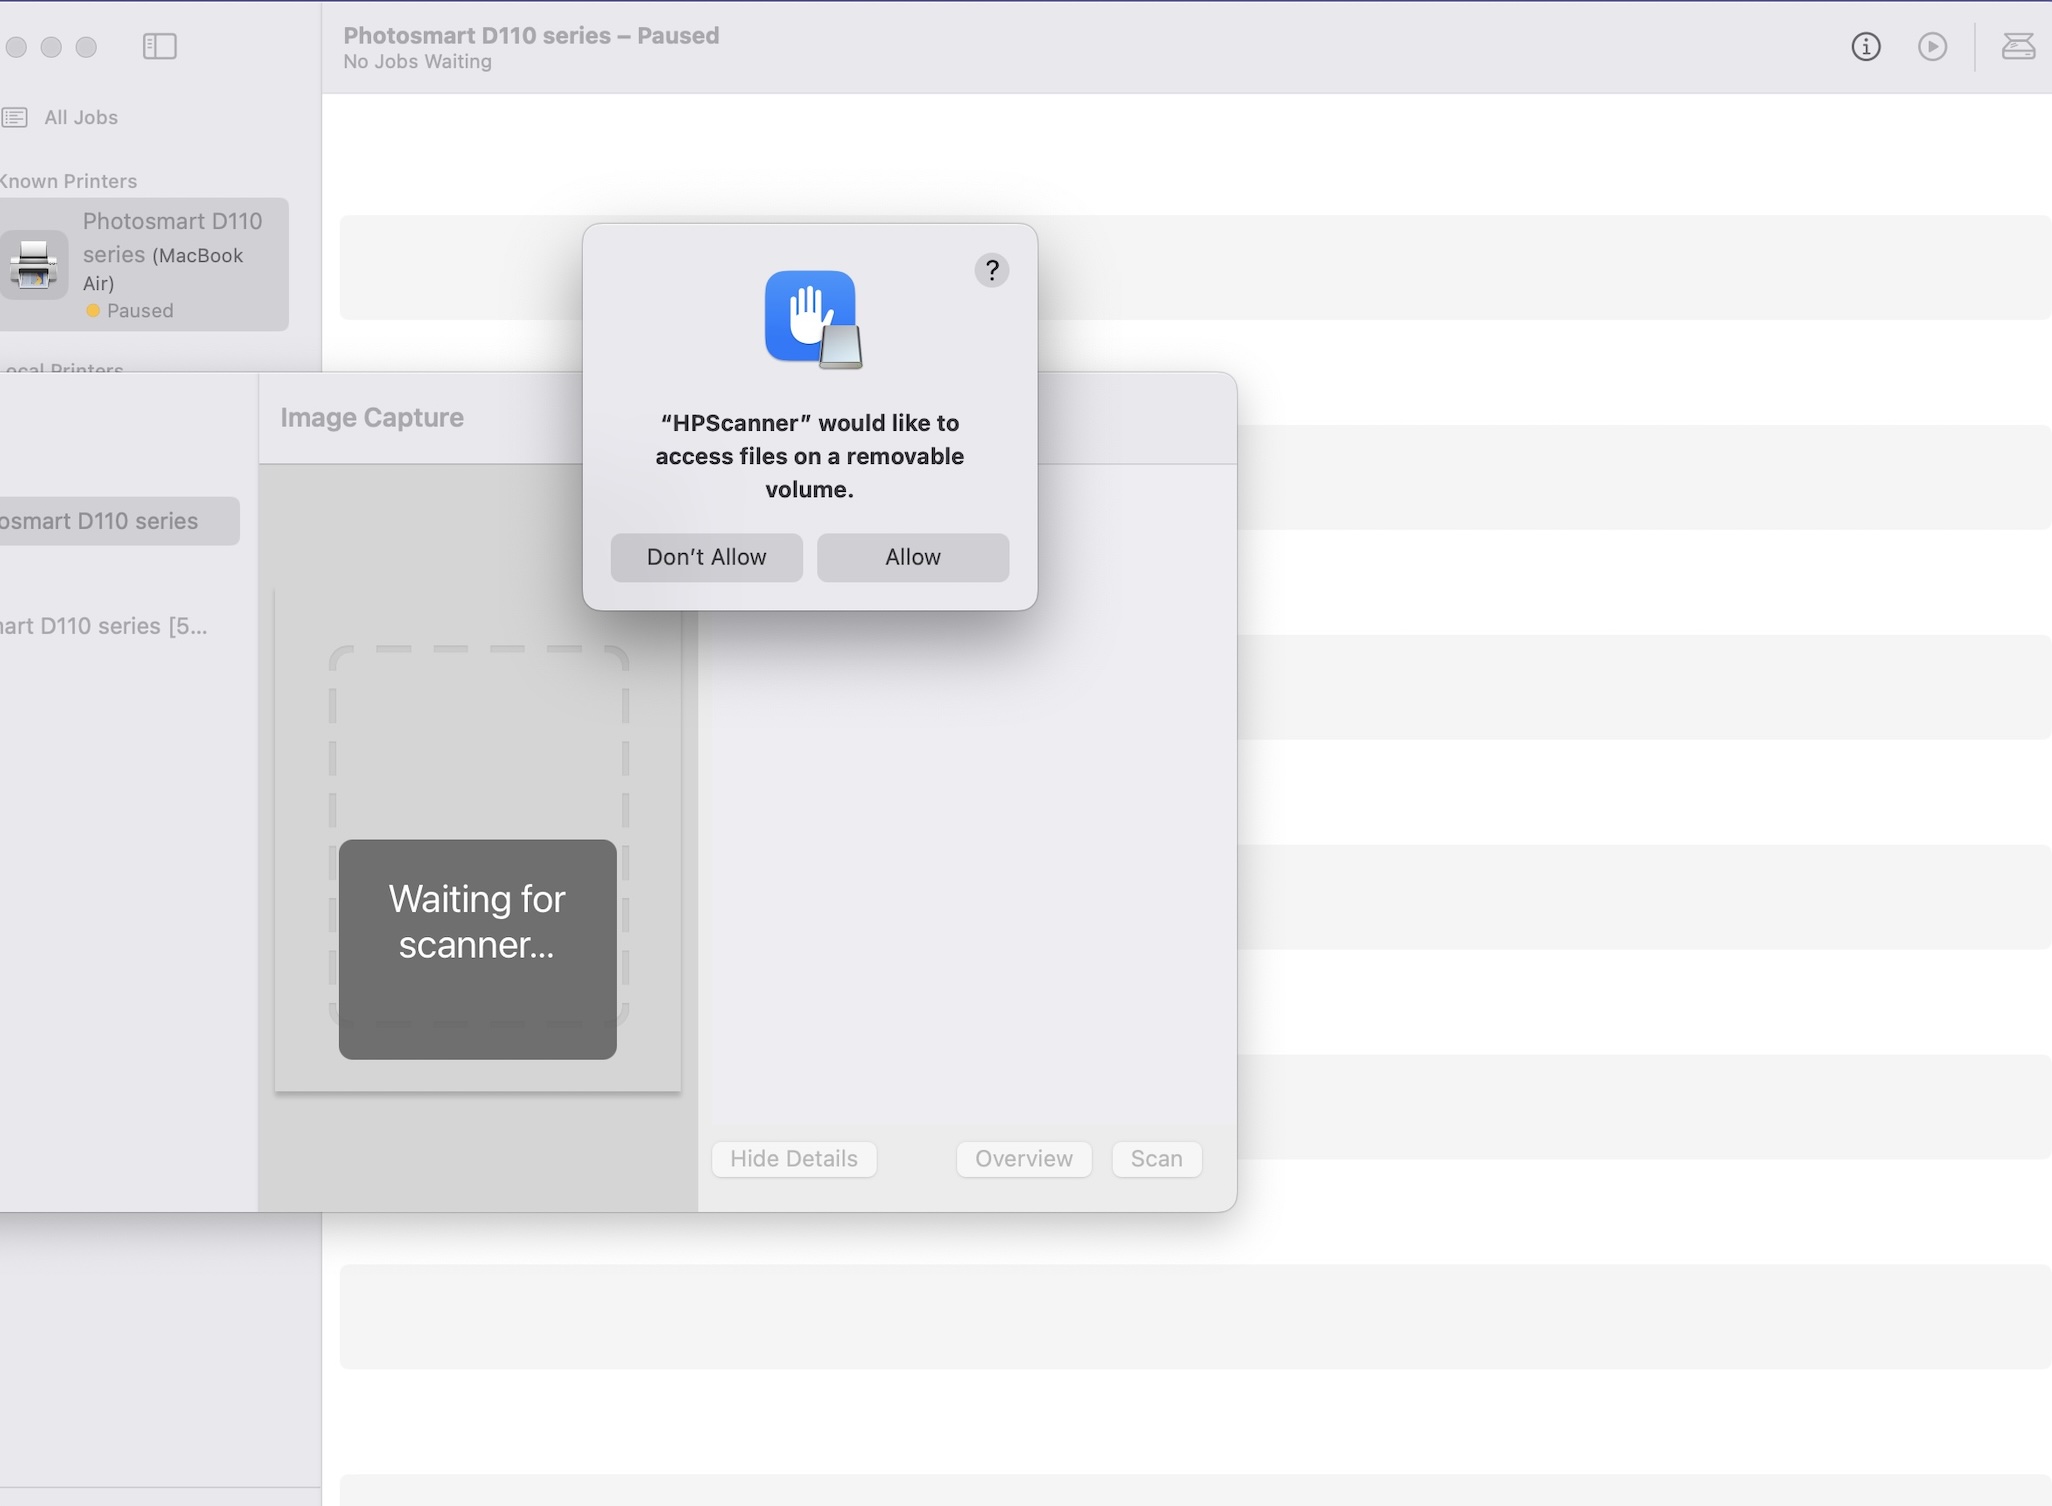Resume printer with the play icon
Image resolution: width=2052 pixels, height=1506 pixels.
1932,46
